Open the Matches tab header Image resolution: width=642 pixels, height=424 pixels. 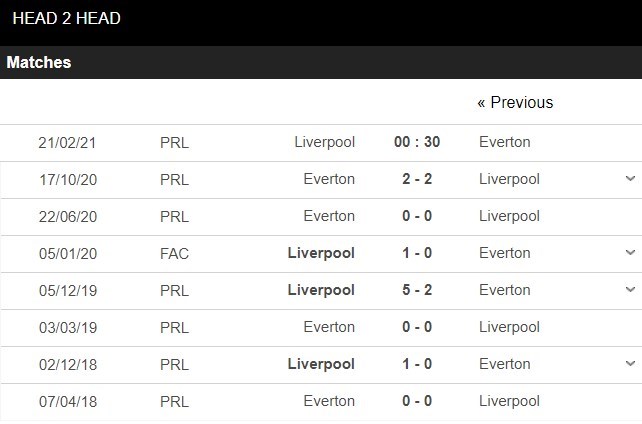(39, 62)
